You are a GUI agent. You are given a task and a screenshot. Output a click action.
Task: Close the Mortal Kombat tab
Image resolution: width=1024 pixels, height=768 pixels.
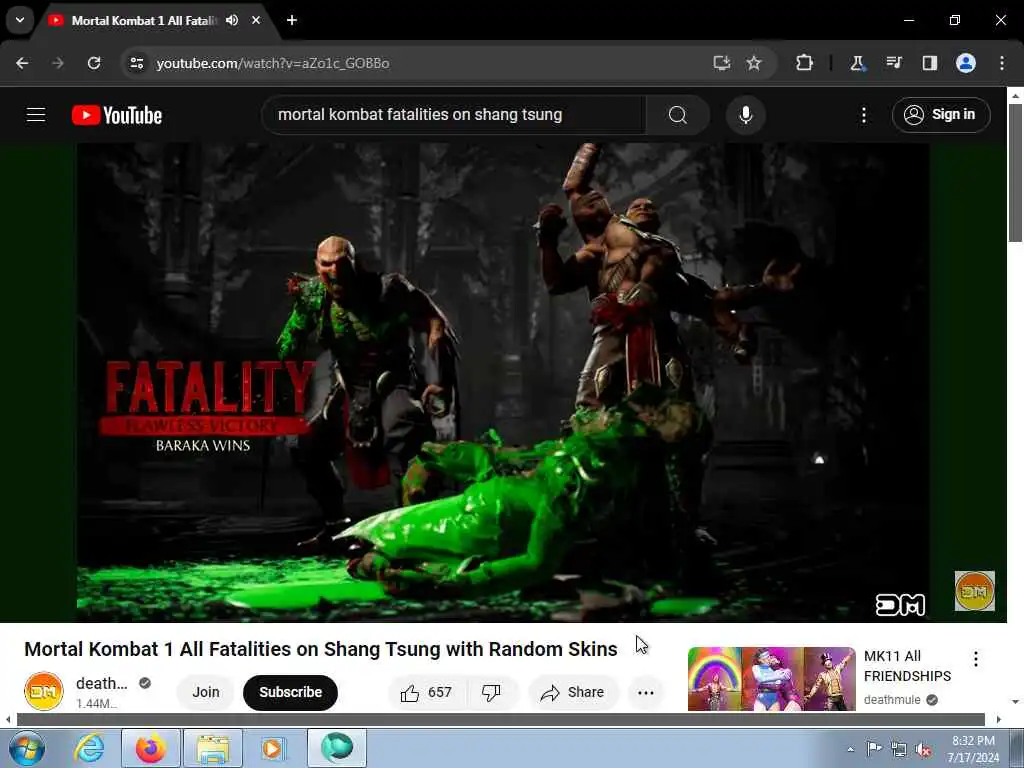click(256, 20)
